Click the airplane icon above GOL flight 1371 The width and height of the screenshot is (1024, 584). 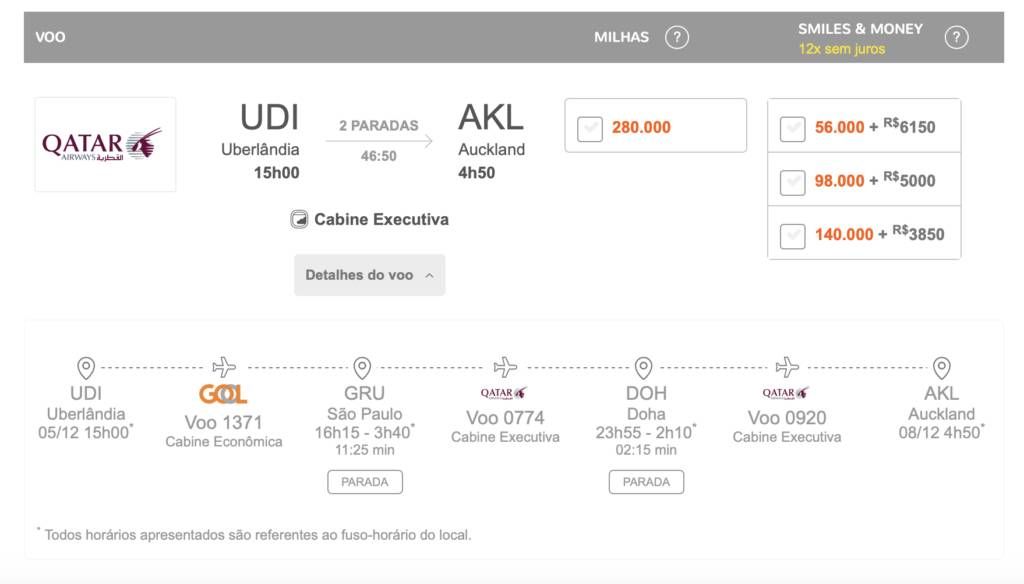click(x=224, y=367)
